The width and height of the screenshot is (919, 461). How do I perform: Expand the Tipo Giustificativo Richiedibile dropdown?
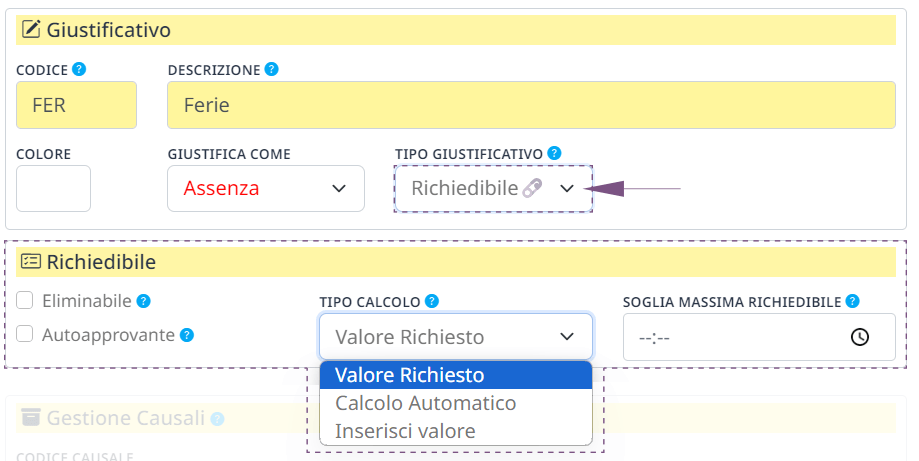[493, 189]
